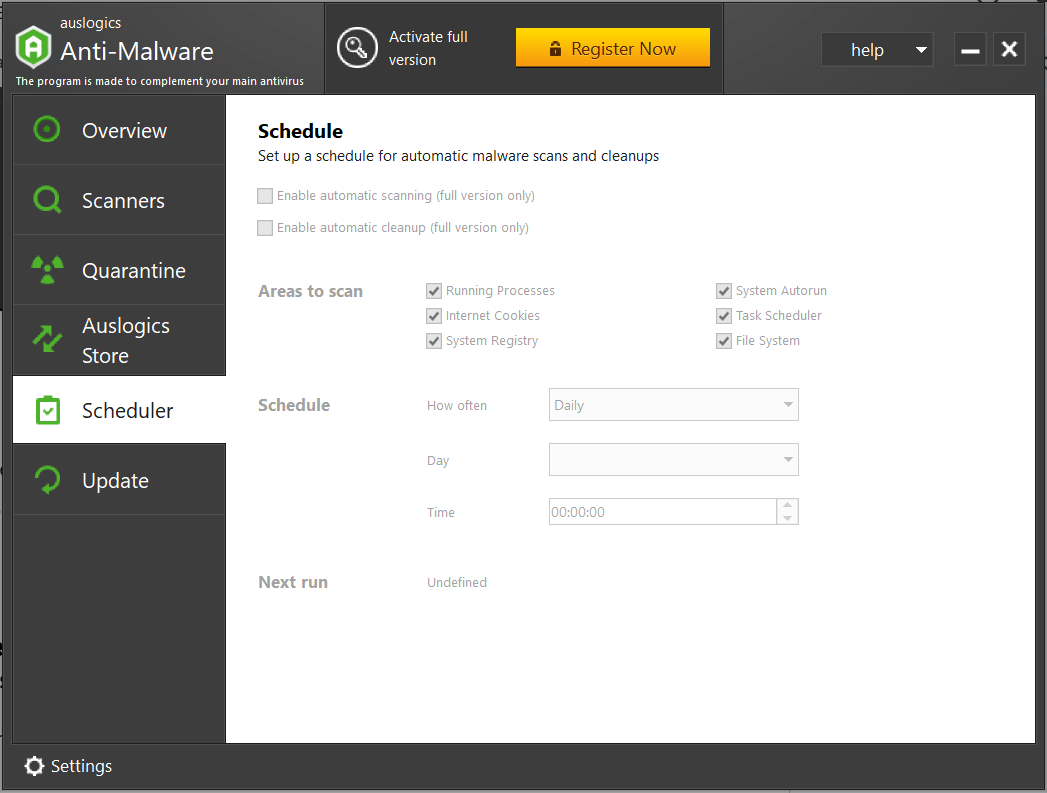Disable Internet Cookies scanning
The width and height of the screenshot is (1047, 793).
pyautogui.click(x=434, y=315)
